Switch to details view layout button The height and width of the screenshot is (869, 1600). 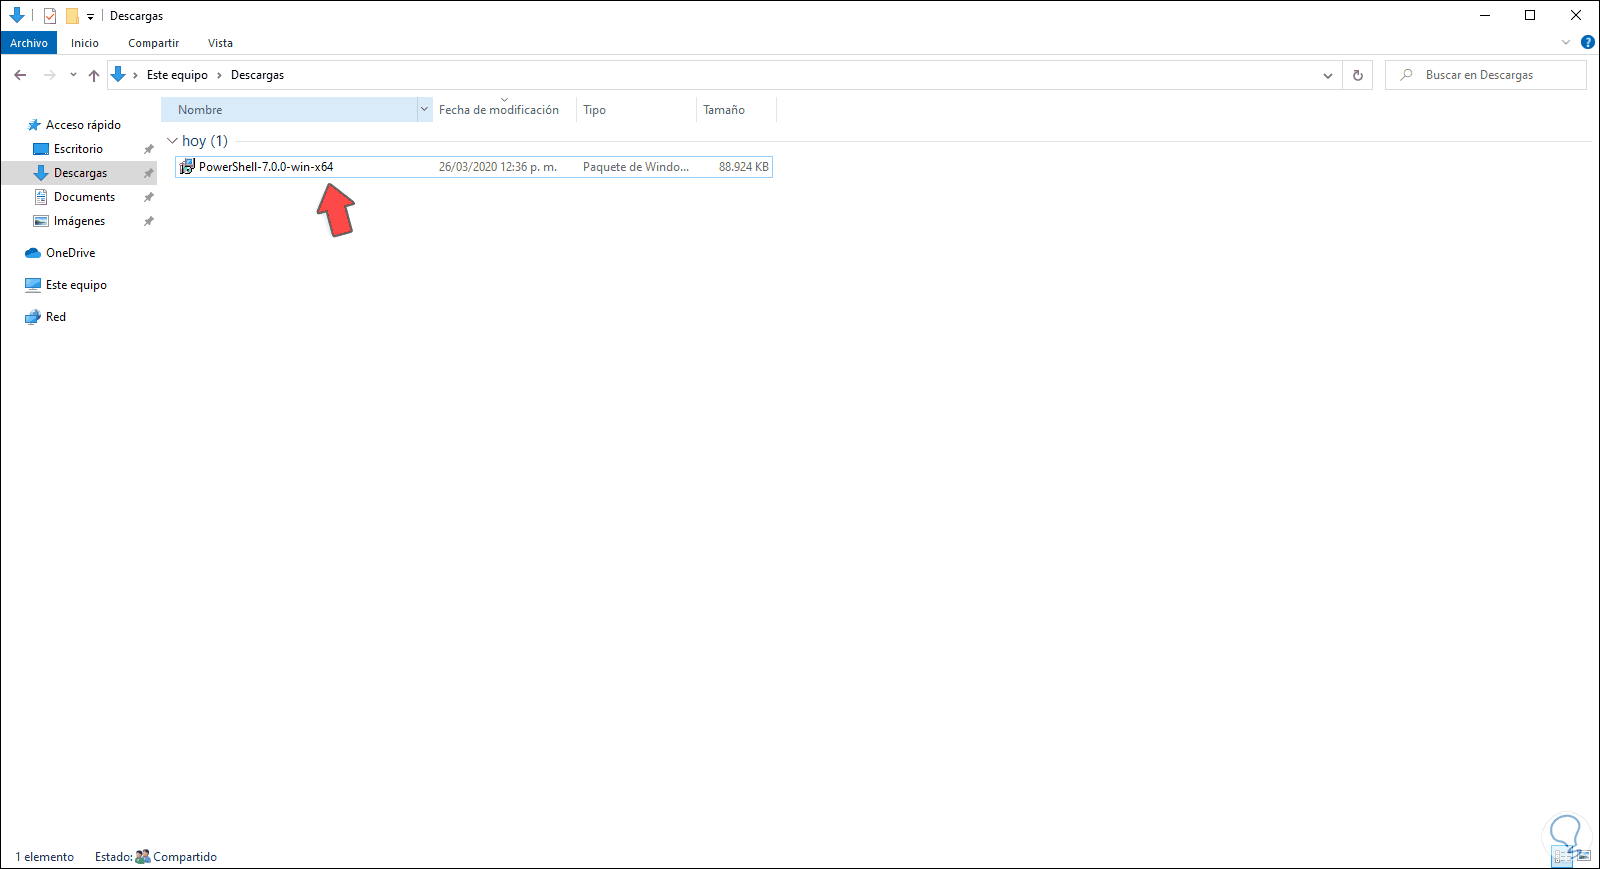click(1562, 857)
